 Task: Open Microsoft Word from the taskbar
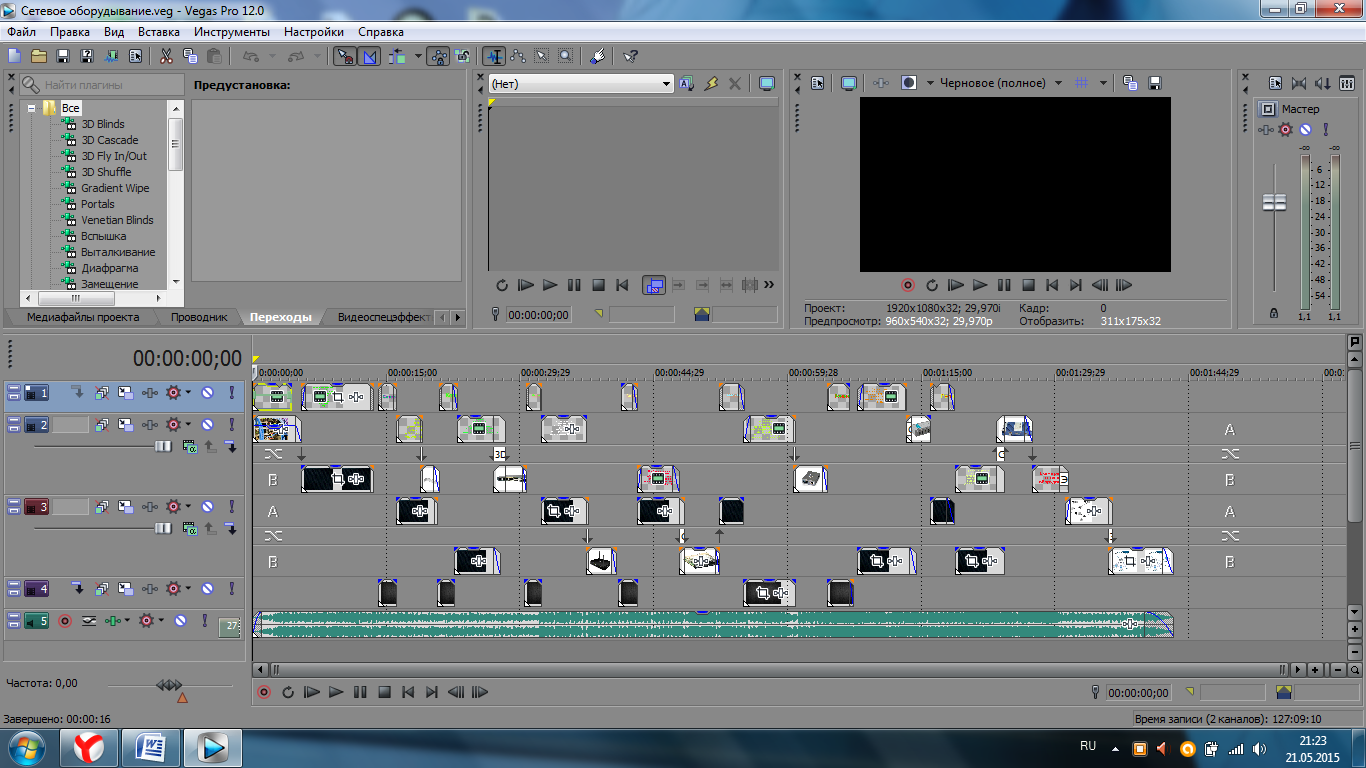pos(152,747)
